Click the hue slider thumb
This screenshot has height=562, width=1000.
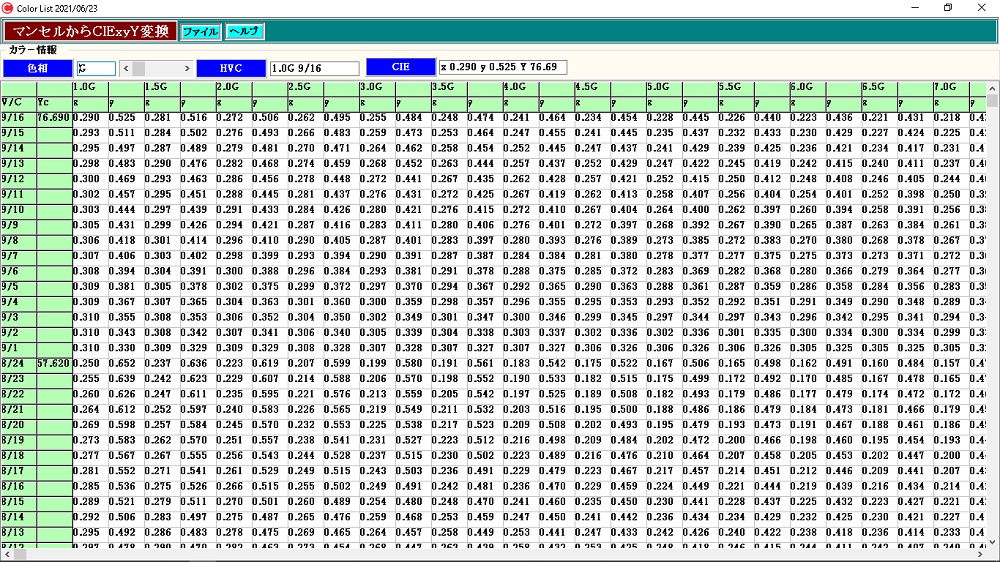pyautogui.click(x=139, y=68)
